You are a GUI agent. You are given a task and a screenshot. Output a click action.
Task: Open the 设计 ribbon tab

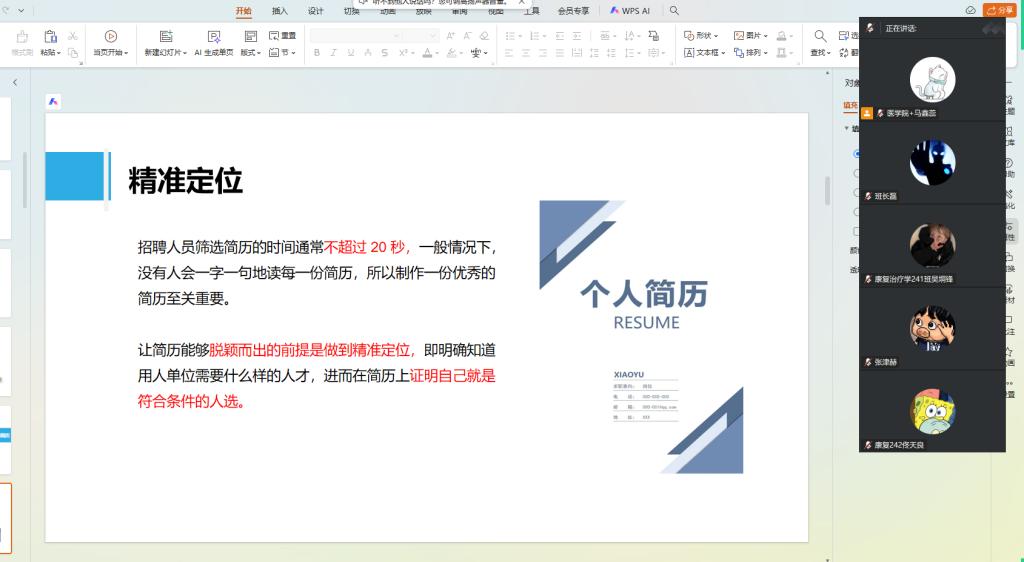pos(316,11)
